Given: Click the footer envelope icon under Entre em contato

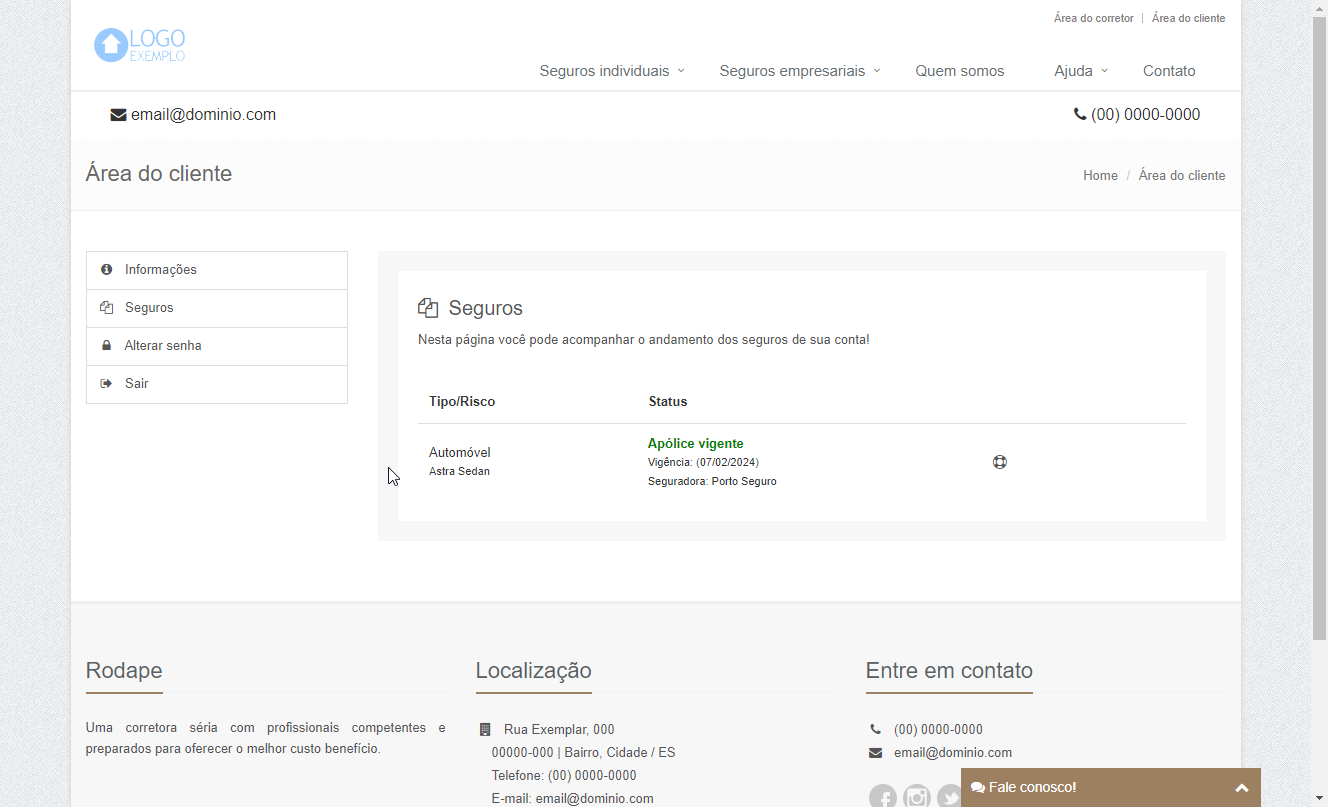Looking at the screenshot, I should click(876, 753).
